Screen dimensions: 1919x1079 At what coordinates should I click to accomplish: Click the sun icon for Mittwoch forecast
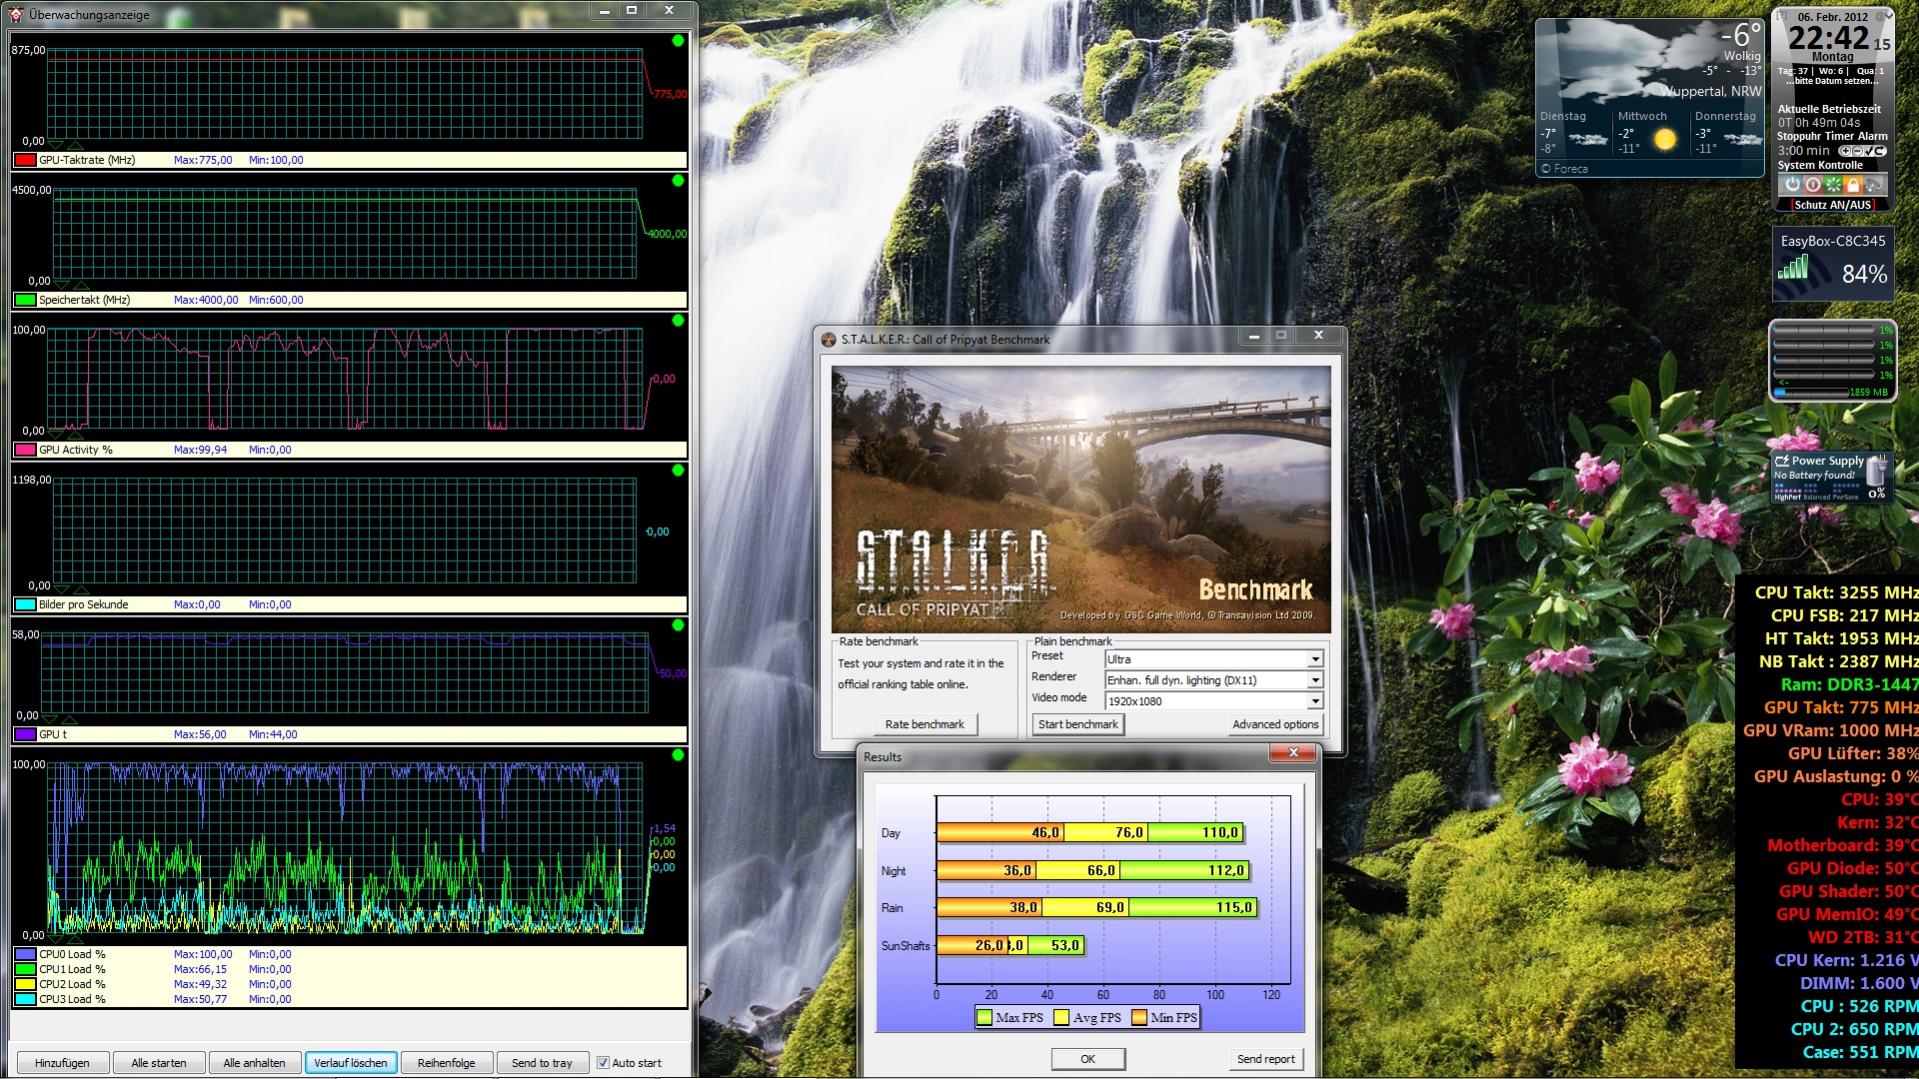1665,140
